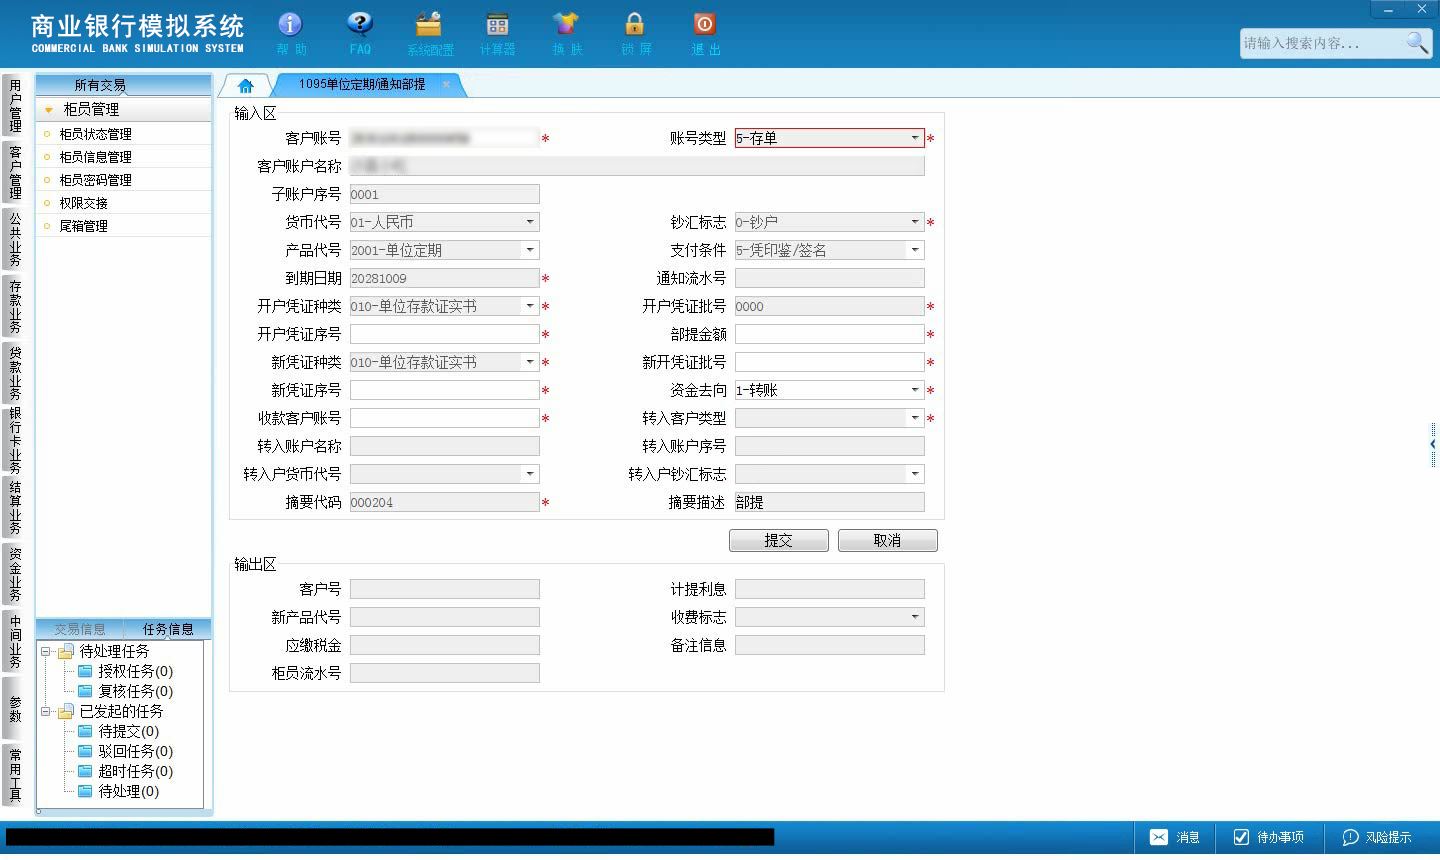Switch to the 用户管理 side tab
Image resolution: width=1440 pixels, height=860 pixels.
click(x=15, y=106)
